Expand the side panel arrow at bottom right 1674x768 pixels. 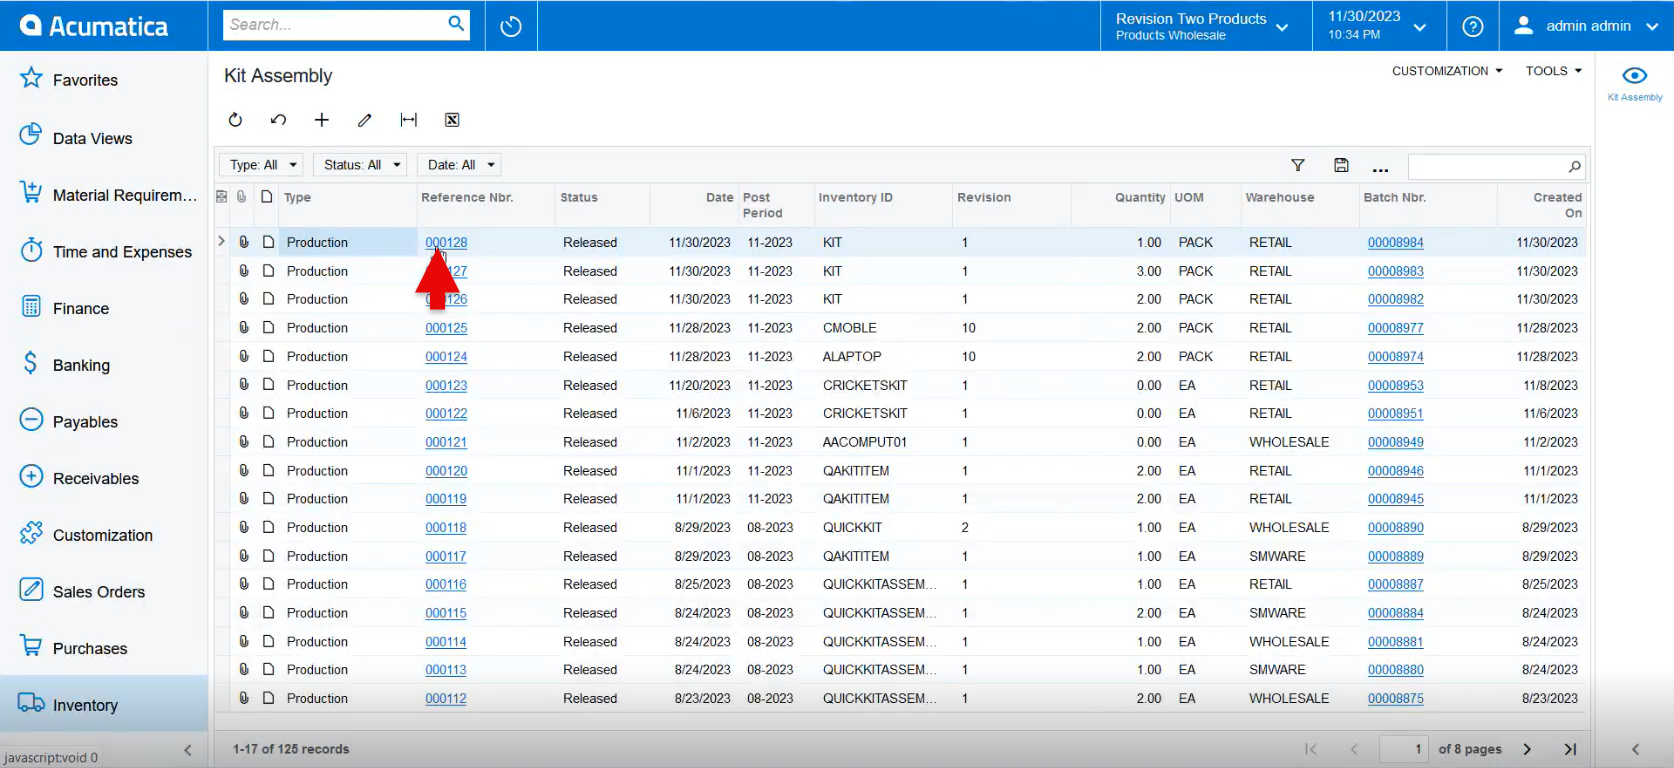coord(1635,749)
